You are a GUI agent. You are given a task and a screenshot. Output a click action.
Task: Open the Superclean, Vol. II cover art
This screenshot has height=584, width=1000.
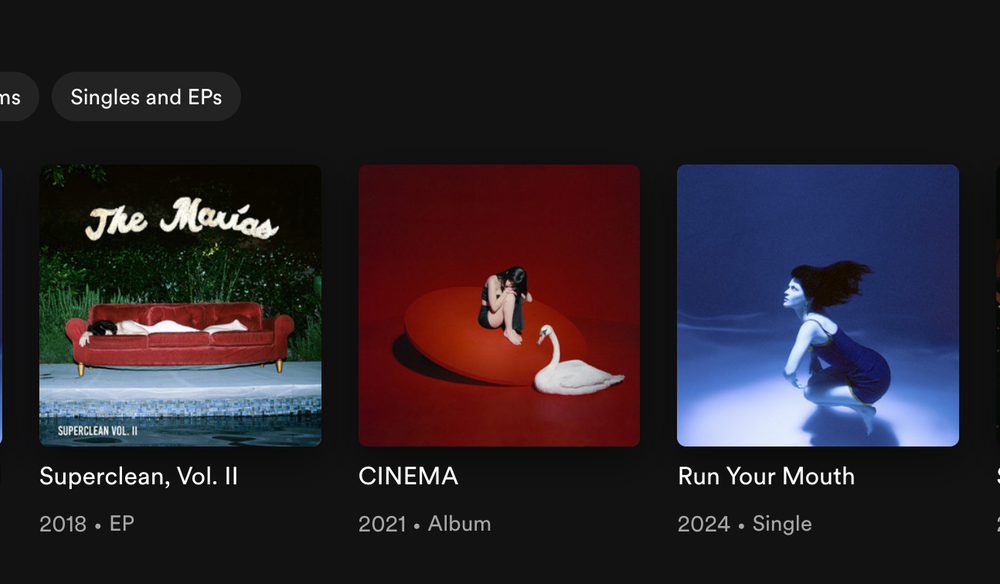180,305
